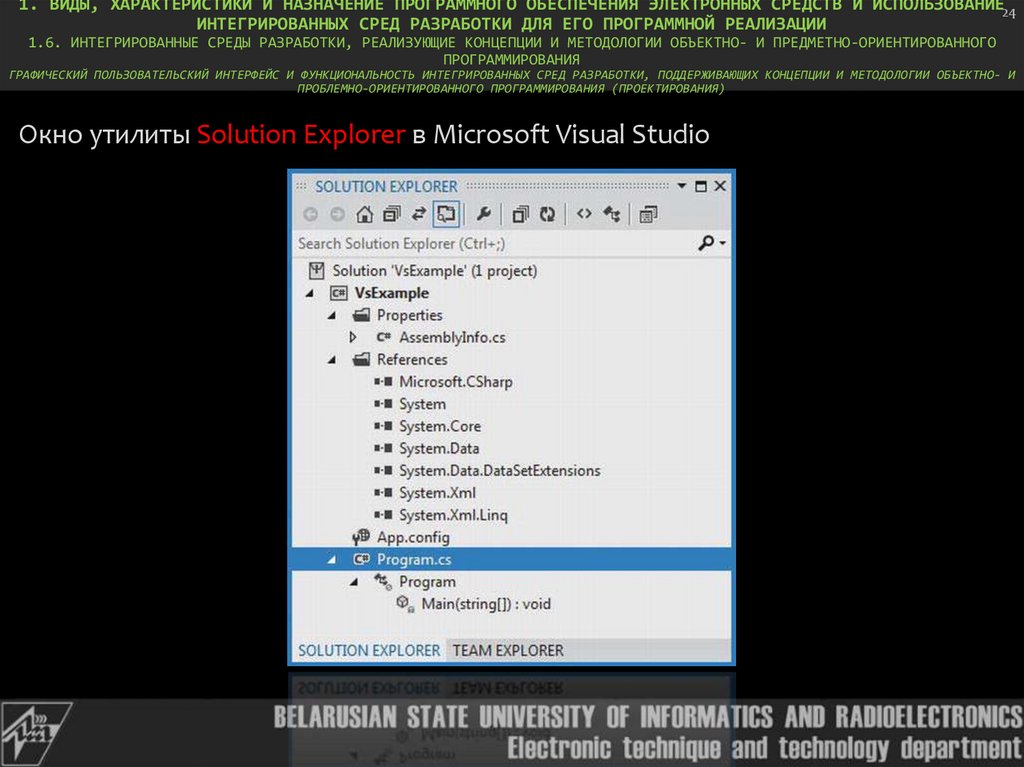Image resolution: width=1024 pixels, height=767 pixels.
Task: Click the Back navigation arrow icon
Action: point(310,214)
